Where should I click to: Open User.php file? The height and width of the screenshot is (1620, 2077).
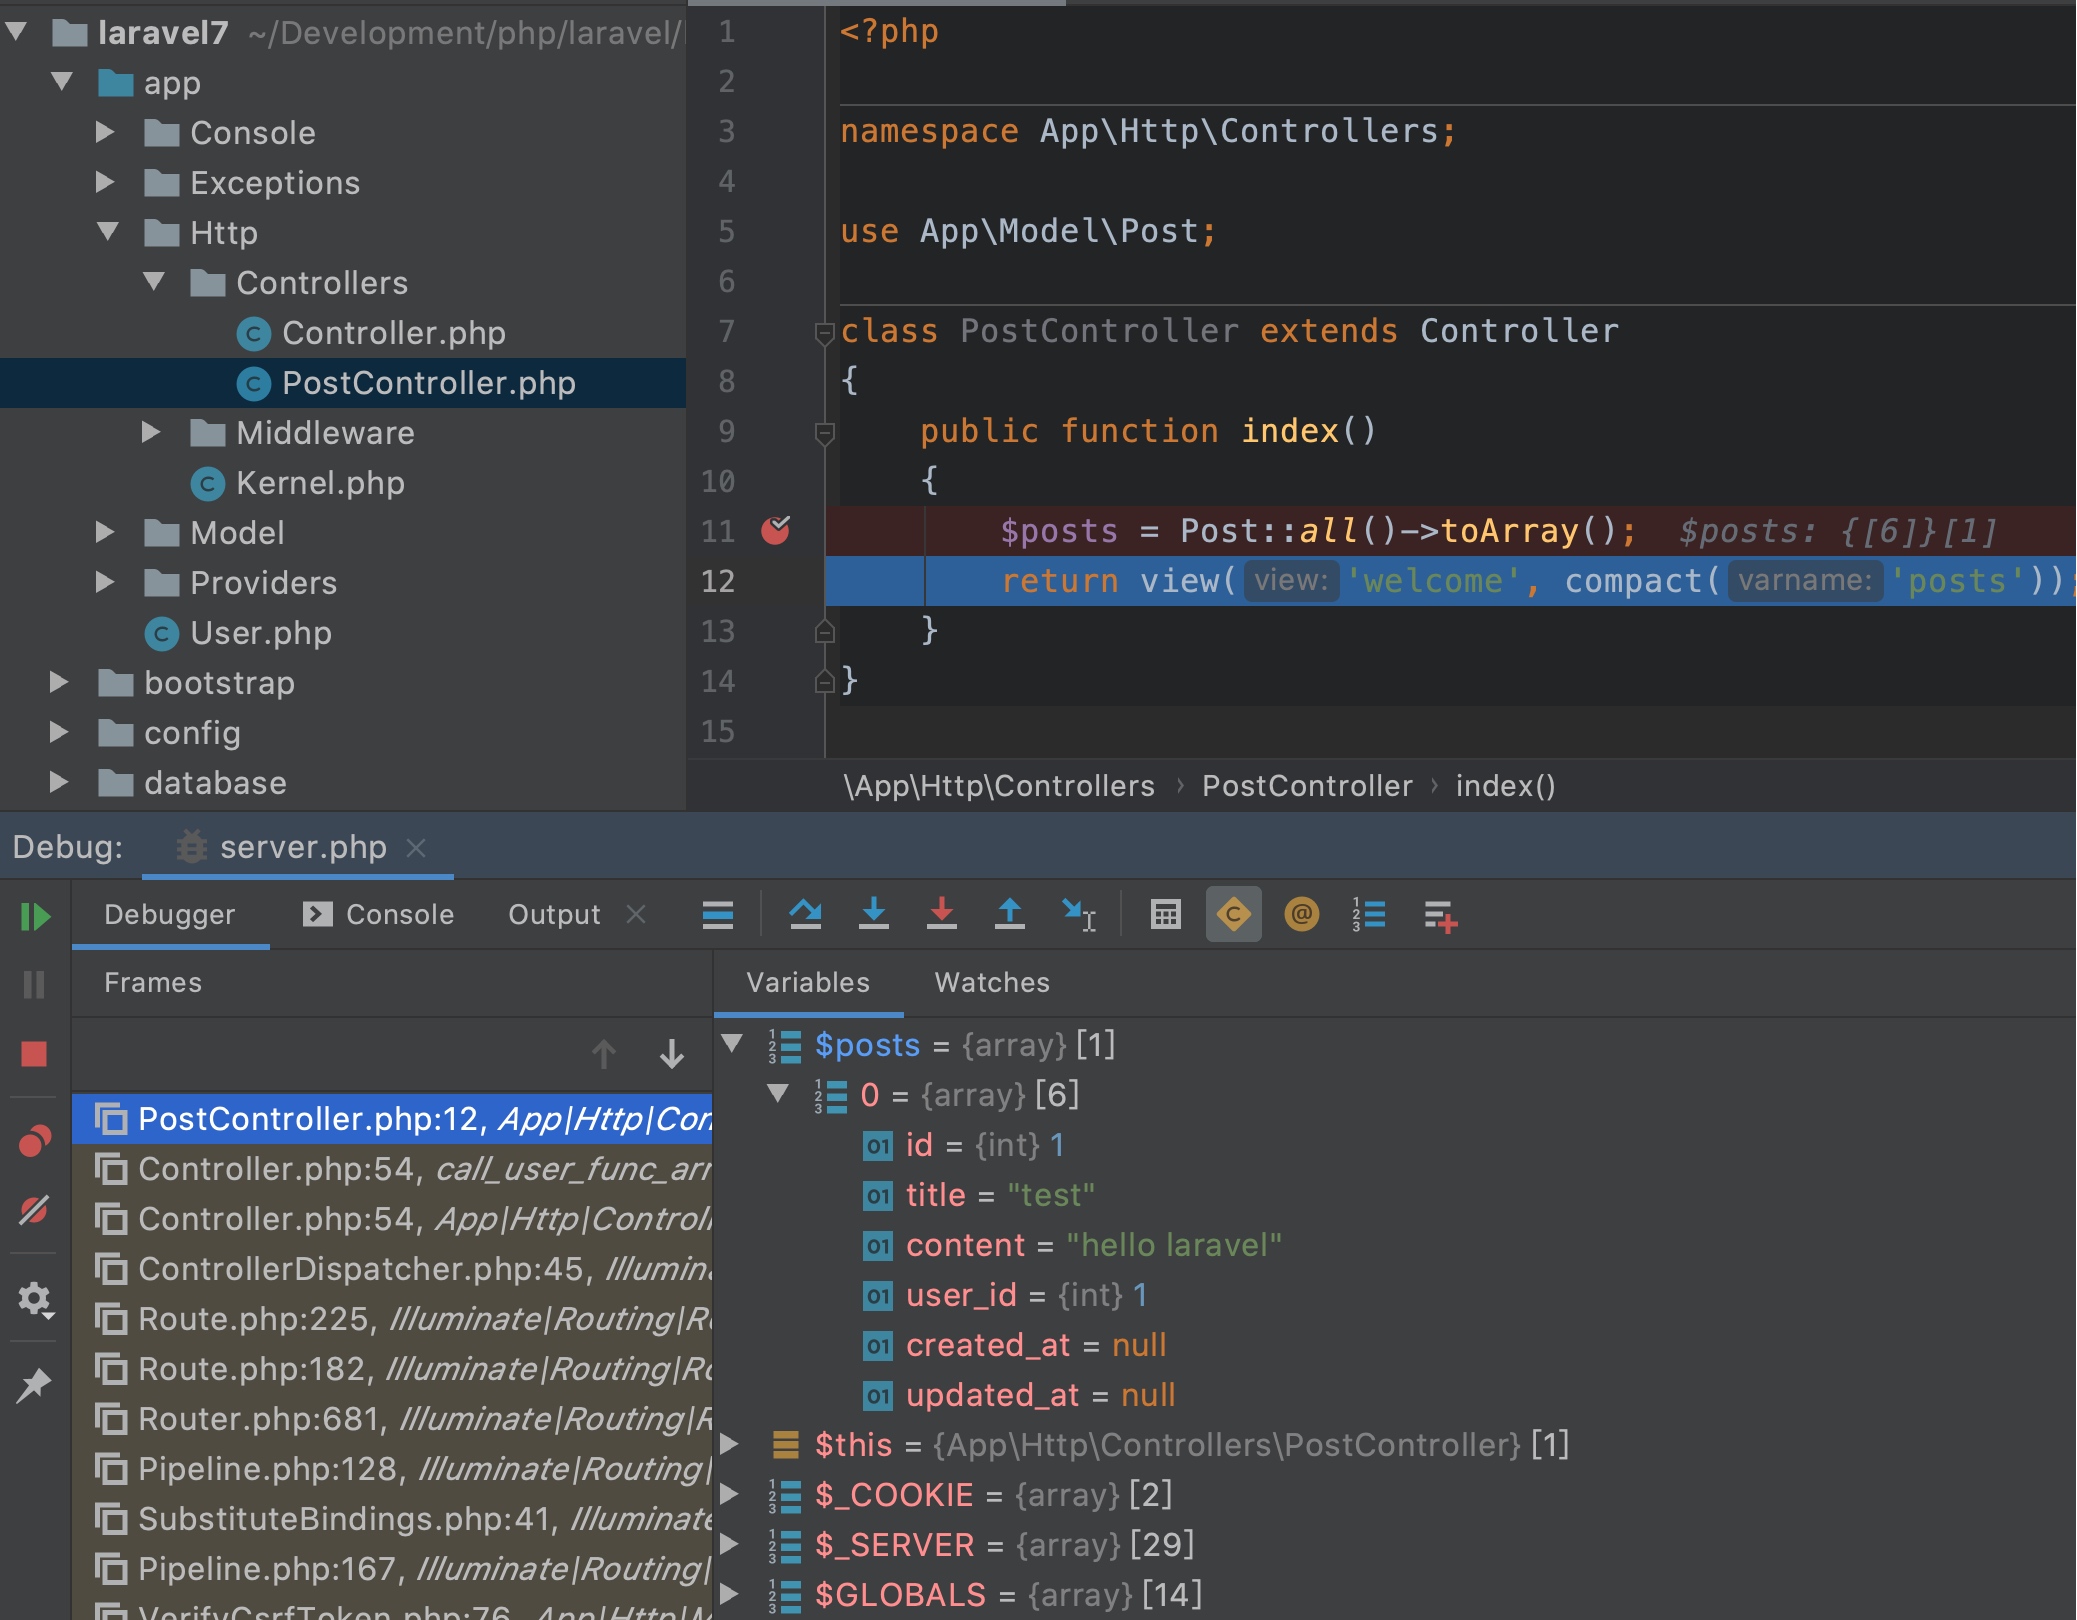coord(239,633)
